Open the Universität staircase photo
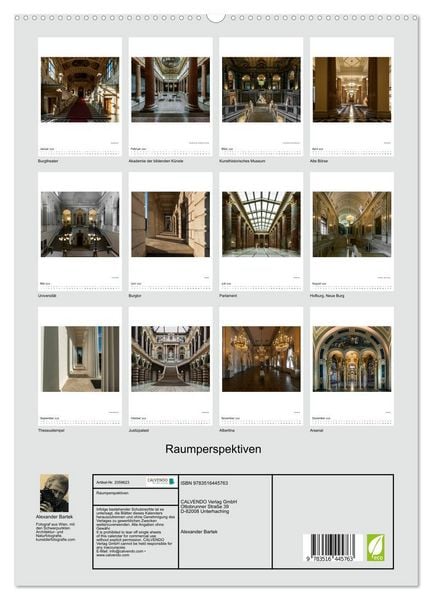Viewport: 432px width, 600px height. click(80, 224)
